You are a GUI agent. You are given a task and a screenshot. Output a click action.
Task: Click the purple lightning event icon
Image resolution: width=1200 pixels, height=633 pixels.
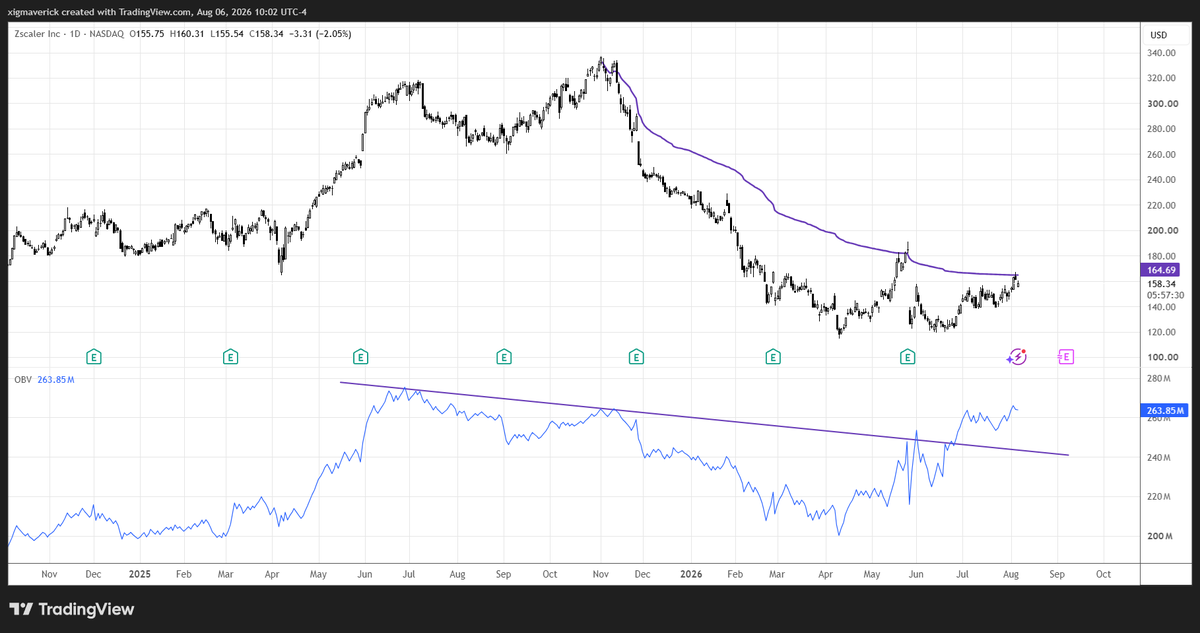coord(1017,356)
